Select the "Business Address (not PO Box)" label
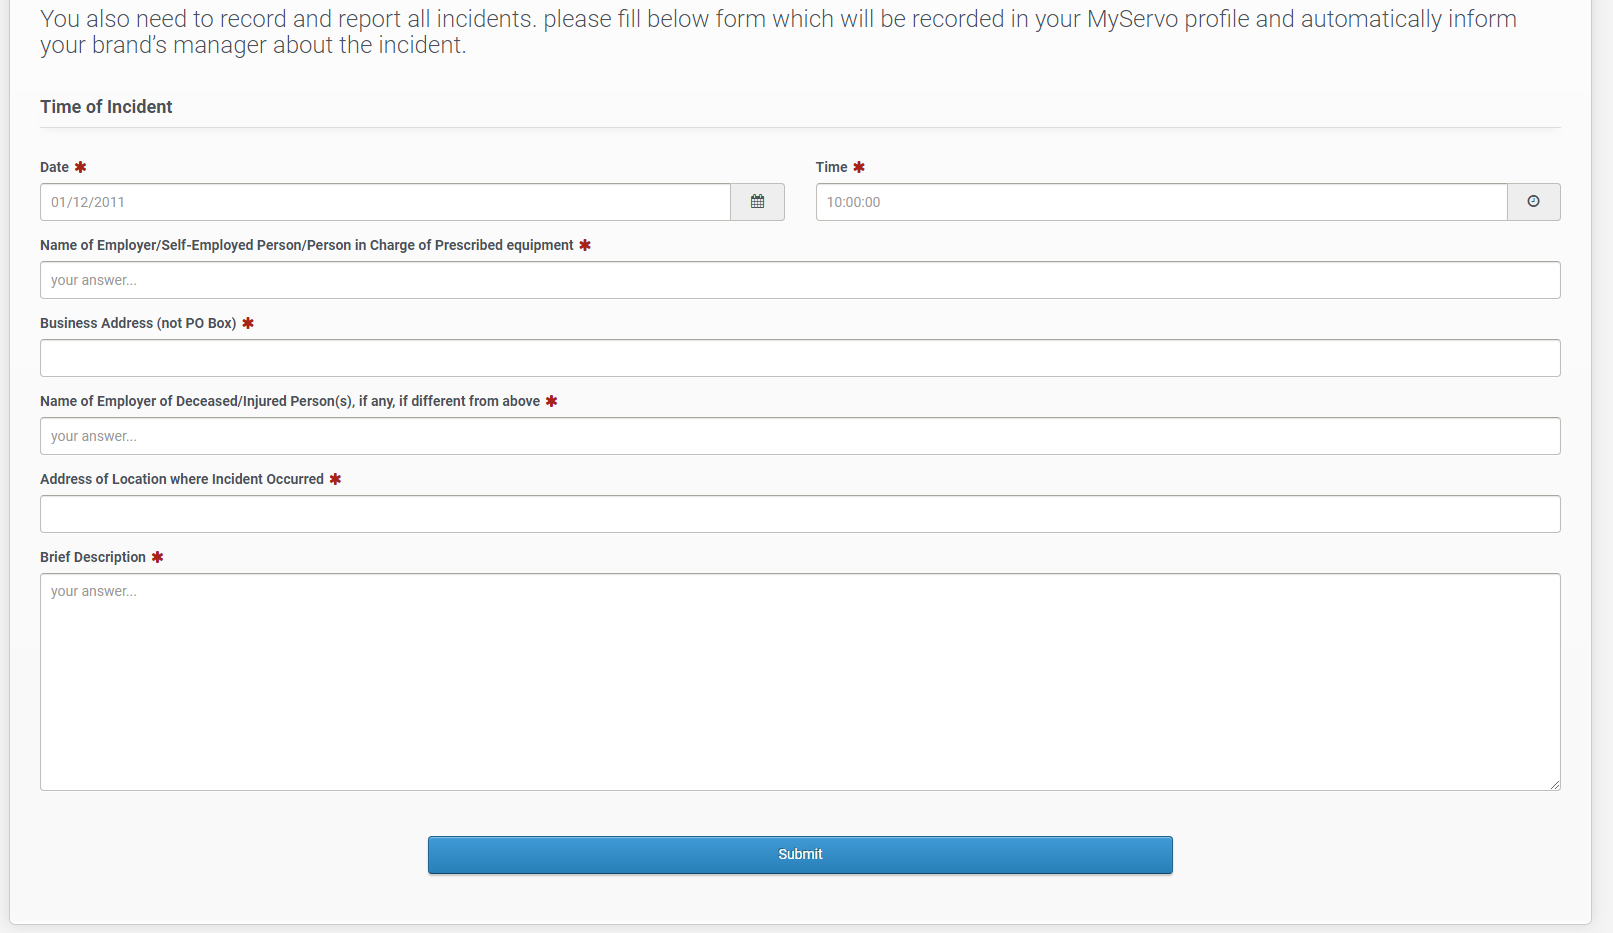 138,323
